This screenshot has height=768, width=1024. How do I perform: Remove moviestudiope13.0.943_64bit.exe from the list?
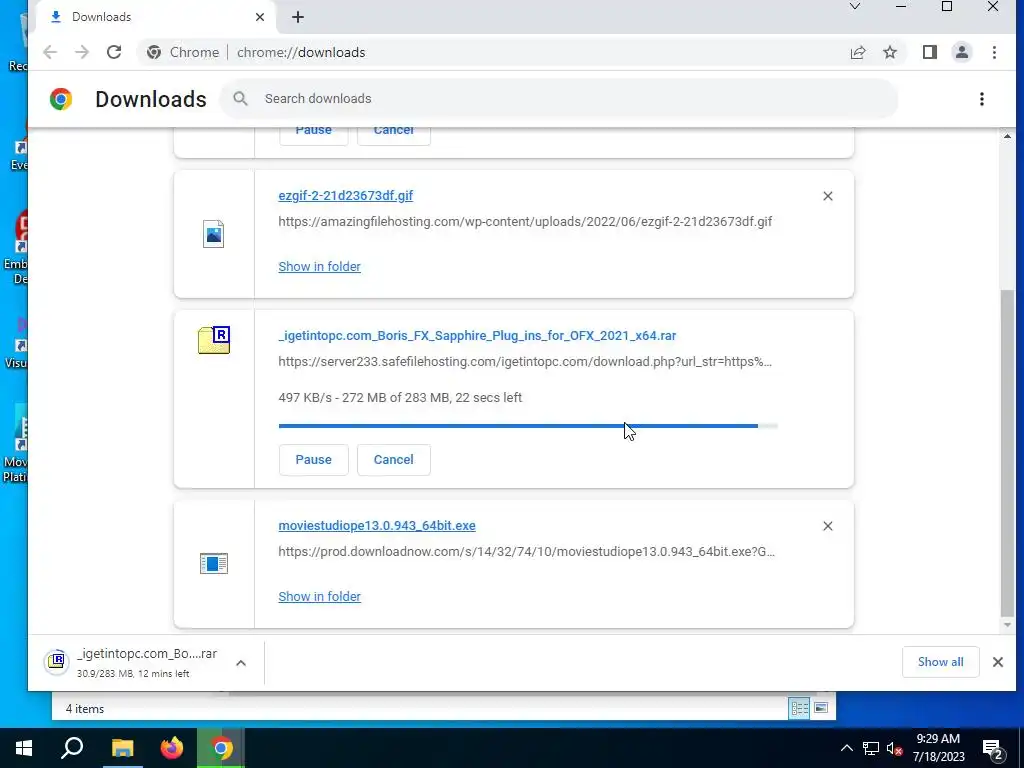(x=827, y=526)
